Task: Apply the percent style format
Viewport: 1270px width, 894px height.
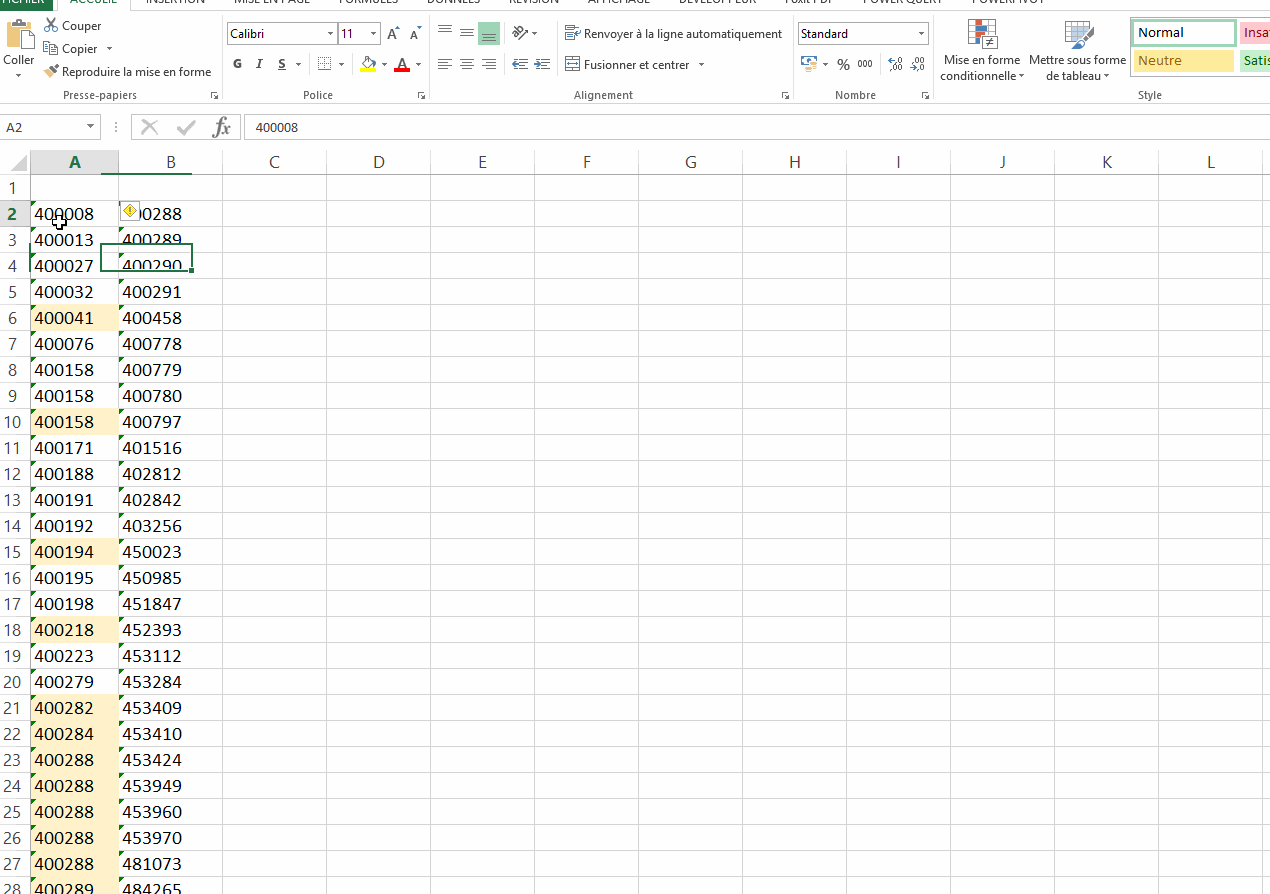Action: (x=843, y=64)
